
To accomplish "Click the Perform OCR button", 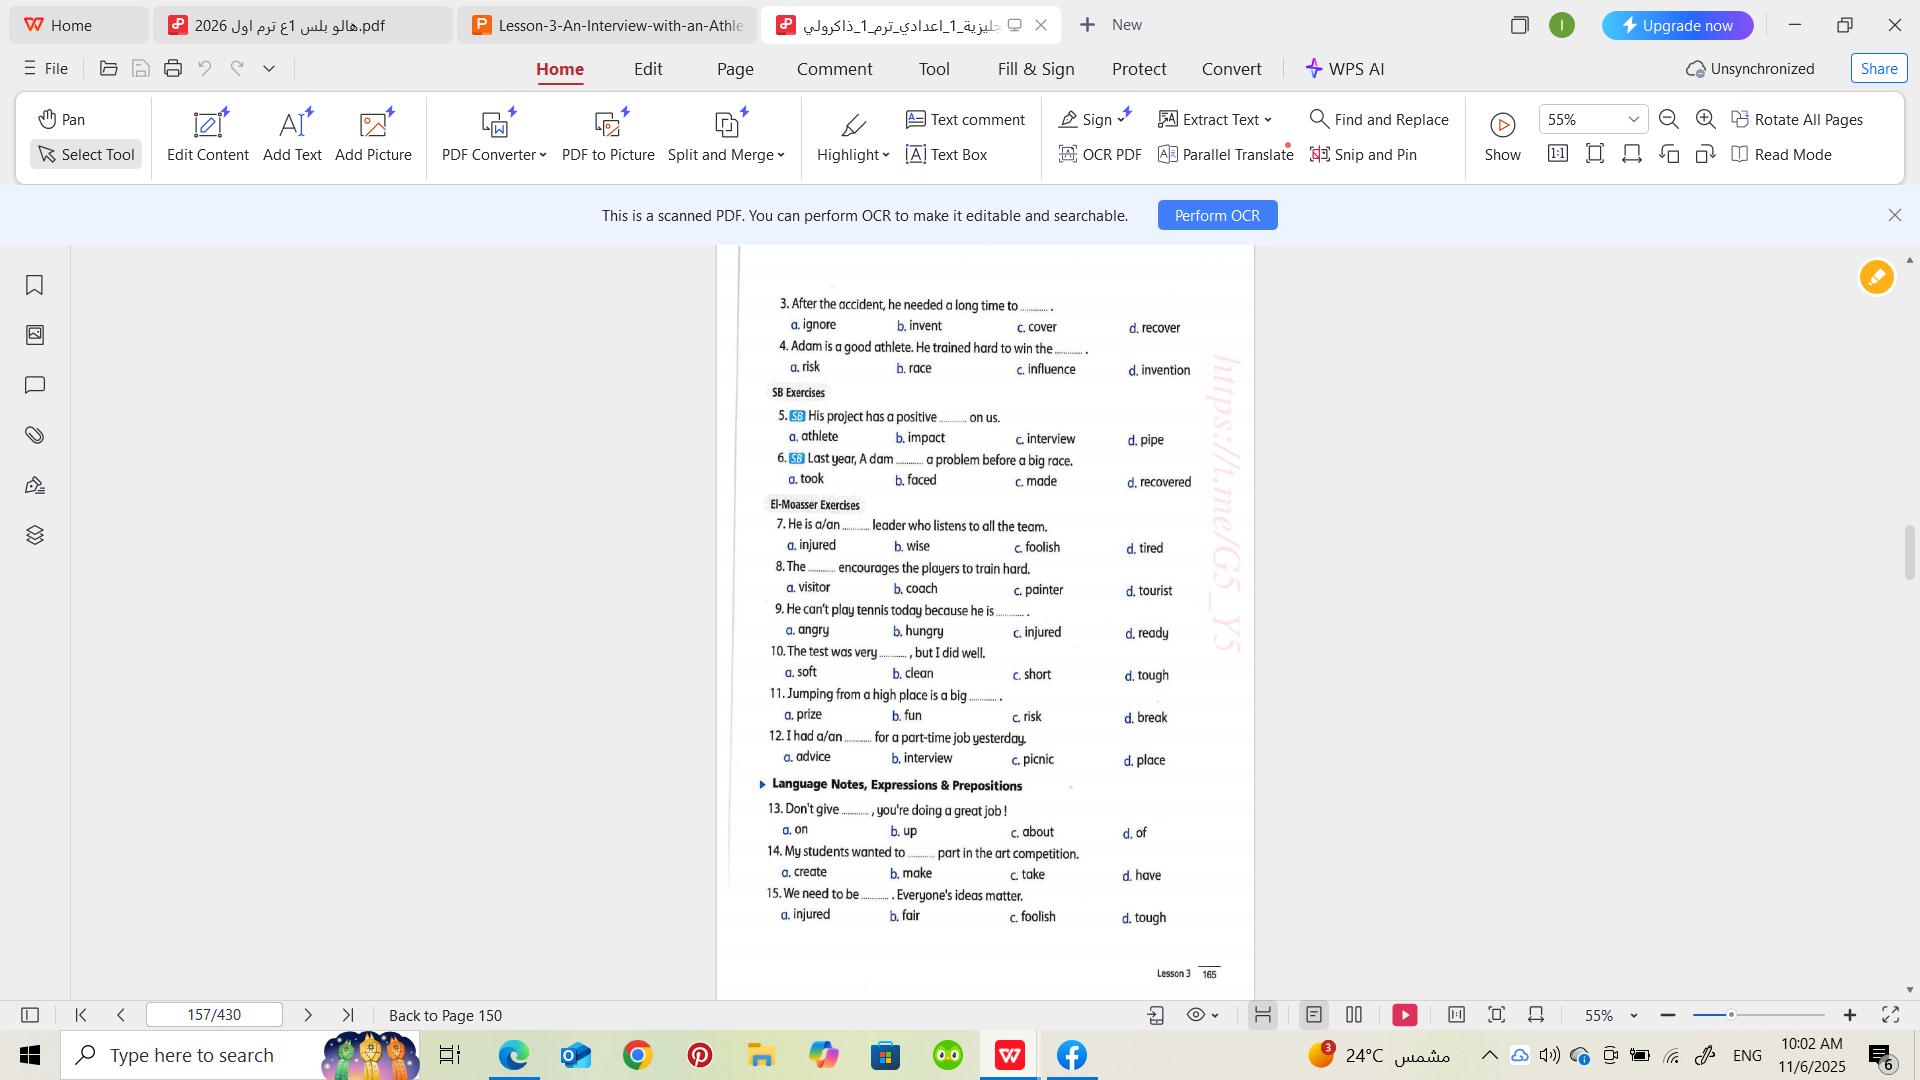I will 1217,215.
